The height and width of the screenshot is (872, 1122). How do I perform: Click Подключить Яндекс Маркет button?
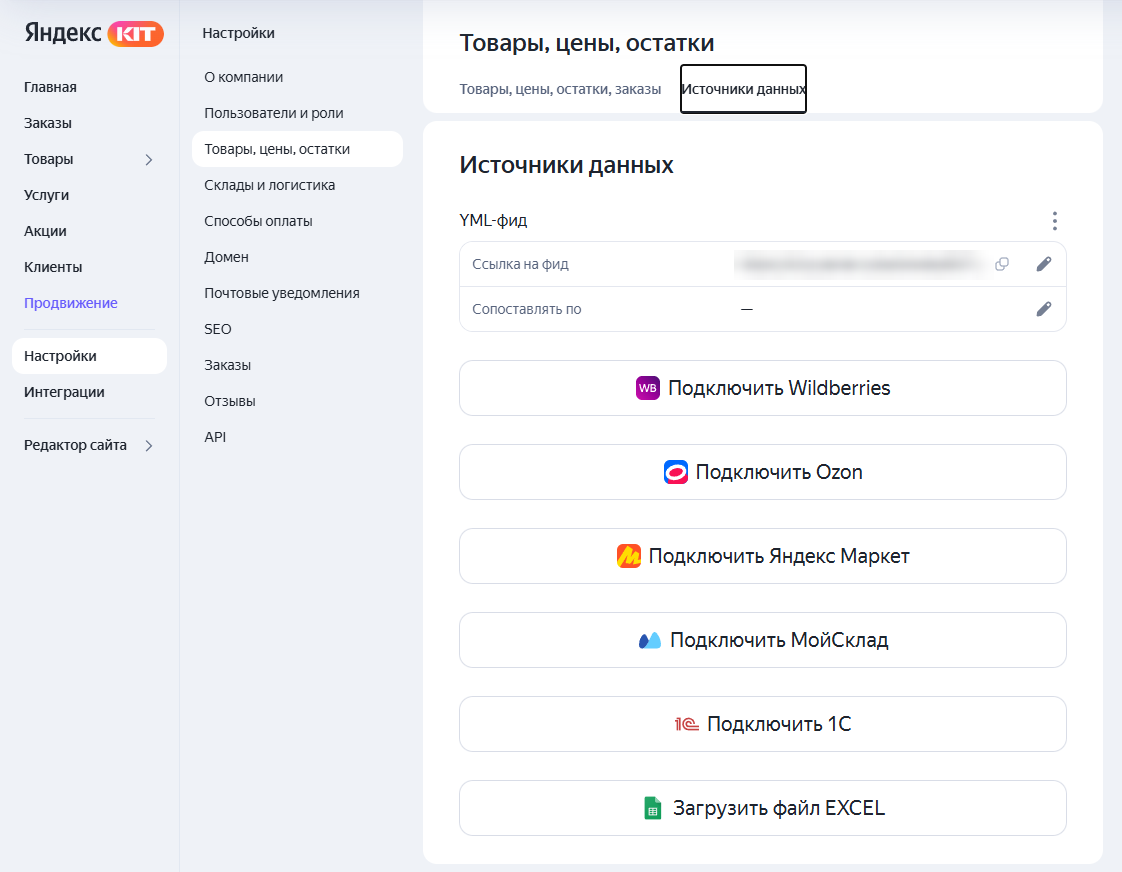(x=763, y=556)
